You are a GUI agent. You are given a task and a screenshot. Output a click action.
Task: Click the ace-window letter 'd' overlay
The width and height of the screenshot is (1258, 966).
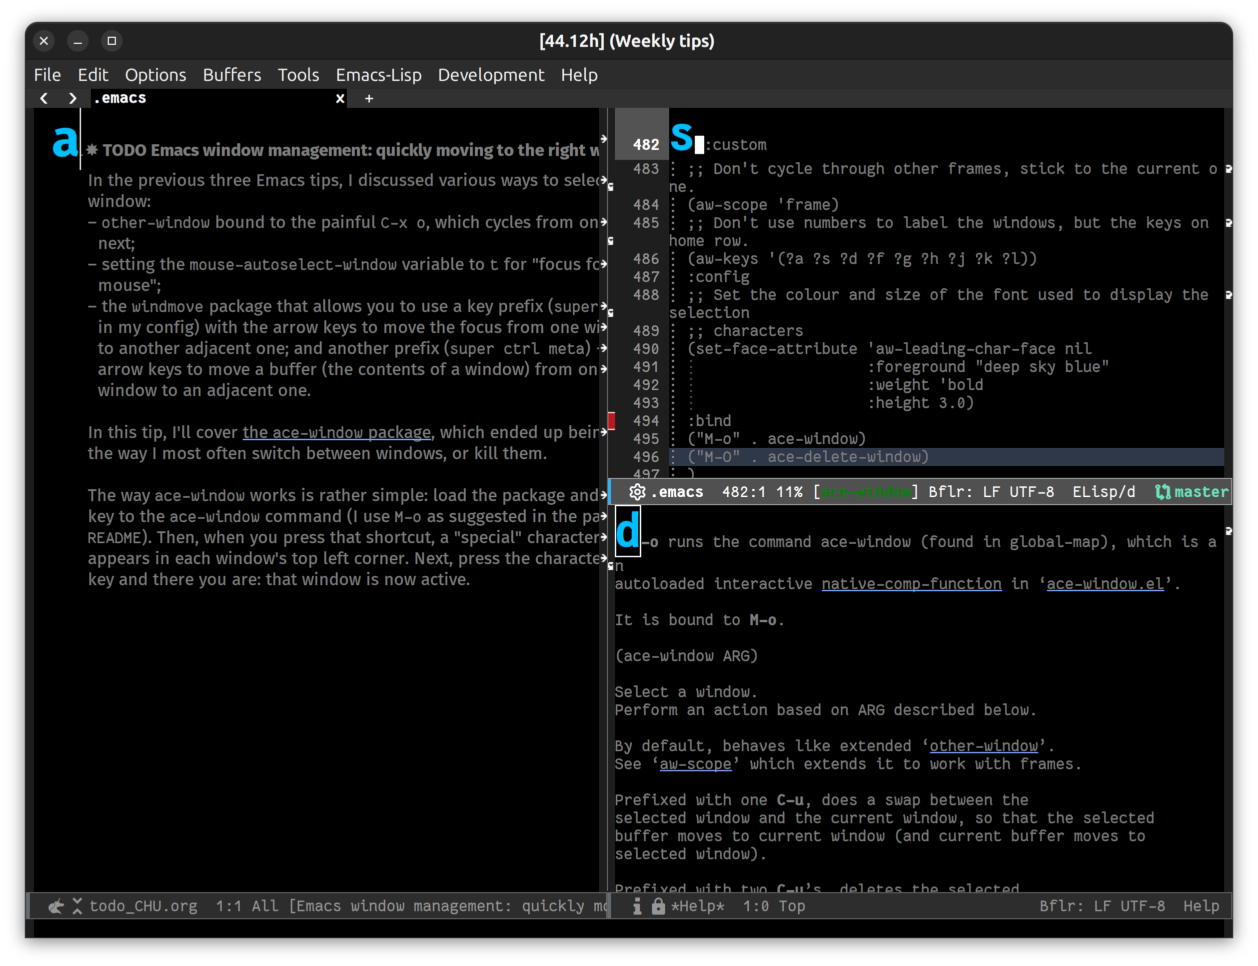tap(628, 531)
